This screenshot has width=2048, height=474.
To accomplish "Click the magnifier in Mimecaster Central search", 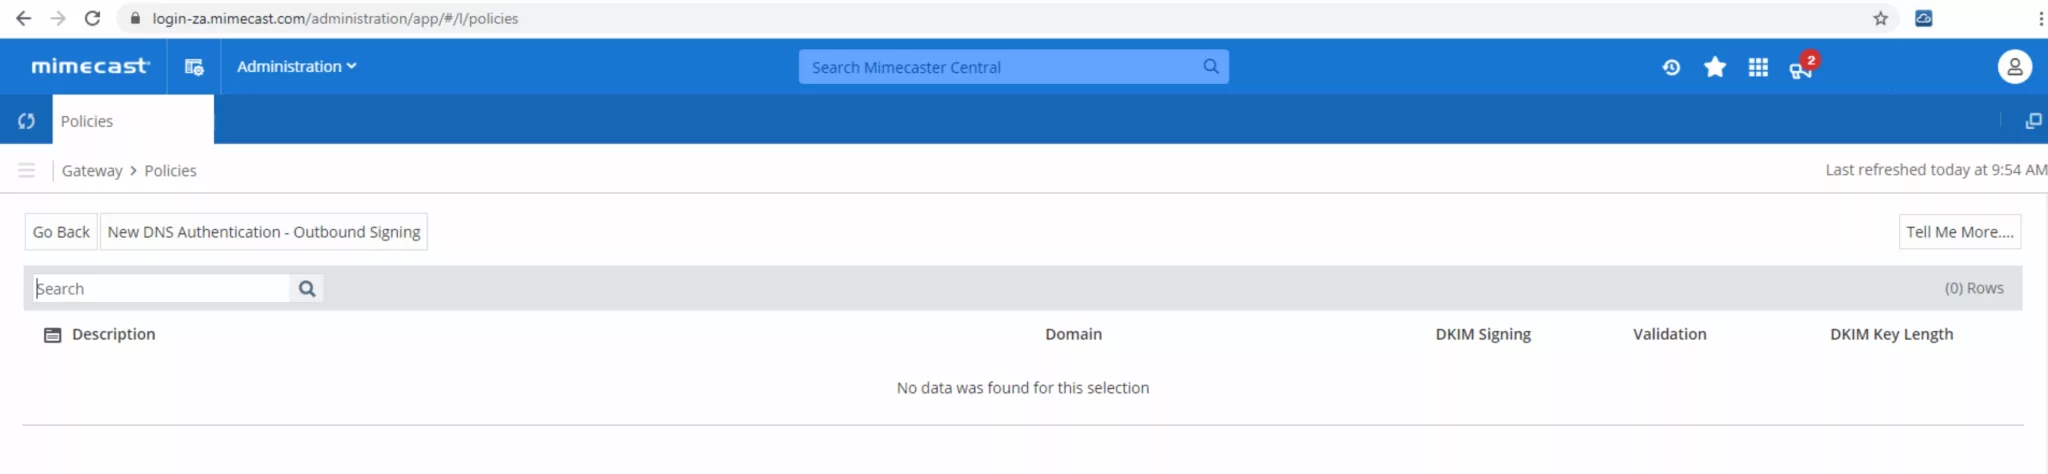I will tap(1211, 67).
